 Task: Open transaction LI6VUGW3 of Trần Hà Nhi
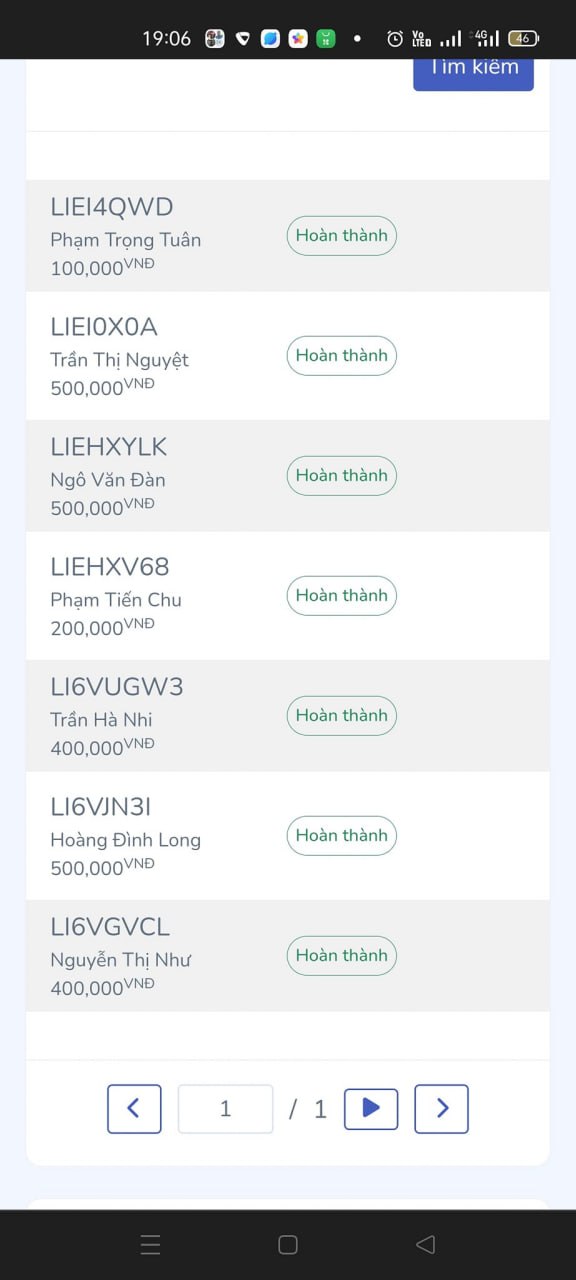tap(288, 716)
